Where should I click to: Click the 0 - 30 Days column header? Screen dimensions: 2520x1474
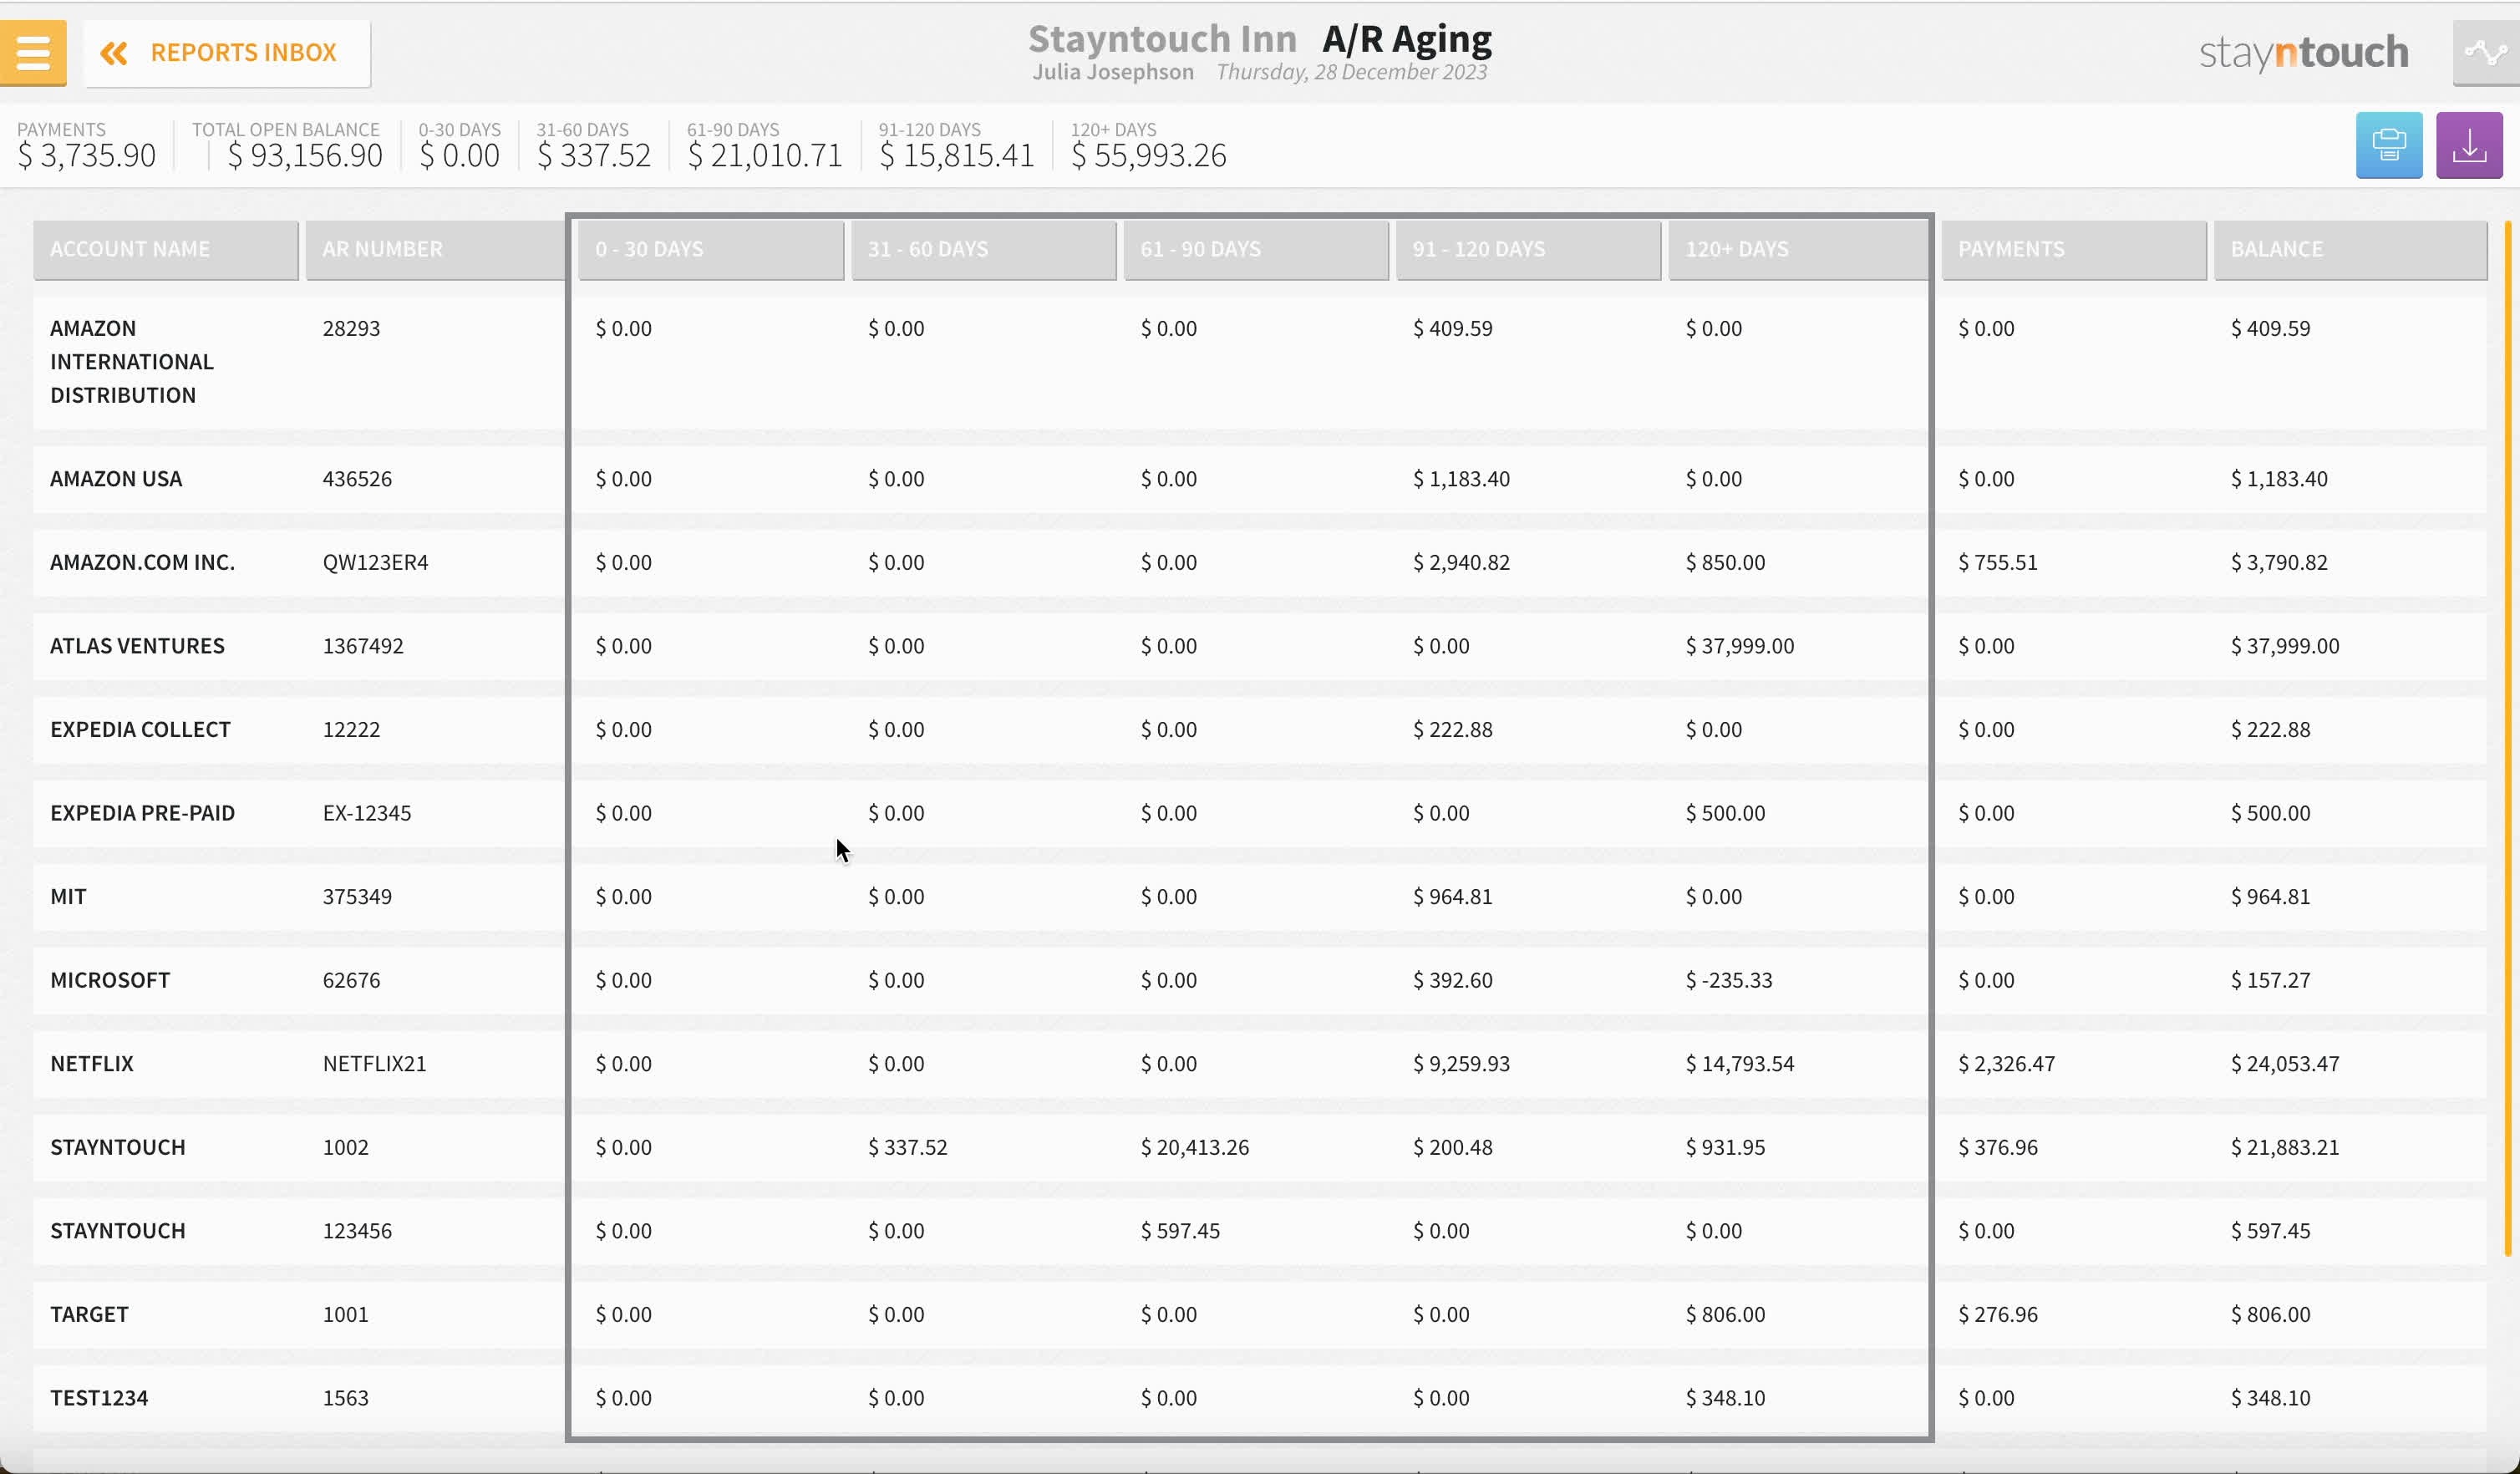click(711, 249)
